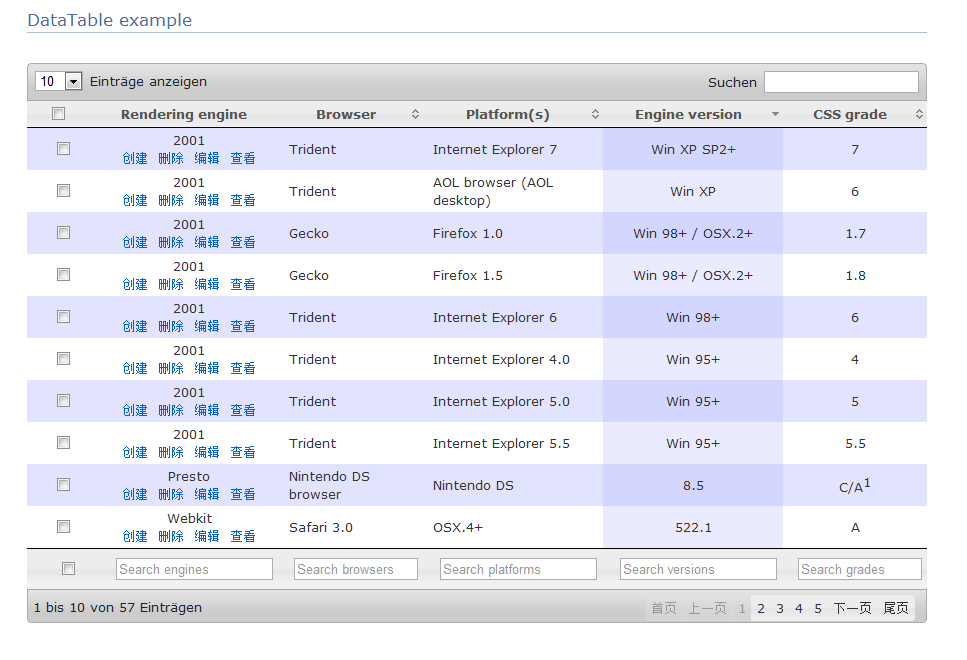
Task: Click current page 1 button
Action: [x=742, y=608]
